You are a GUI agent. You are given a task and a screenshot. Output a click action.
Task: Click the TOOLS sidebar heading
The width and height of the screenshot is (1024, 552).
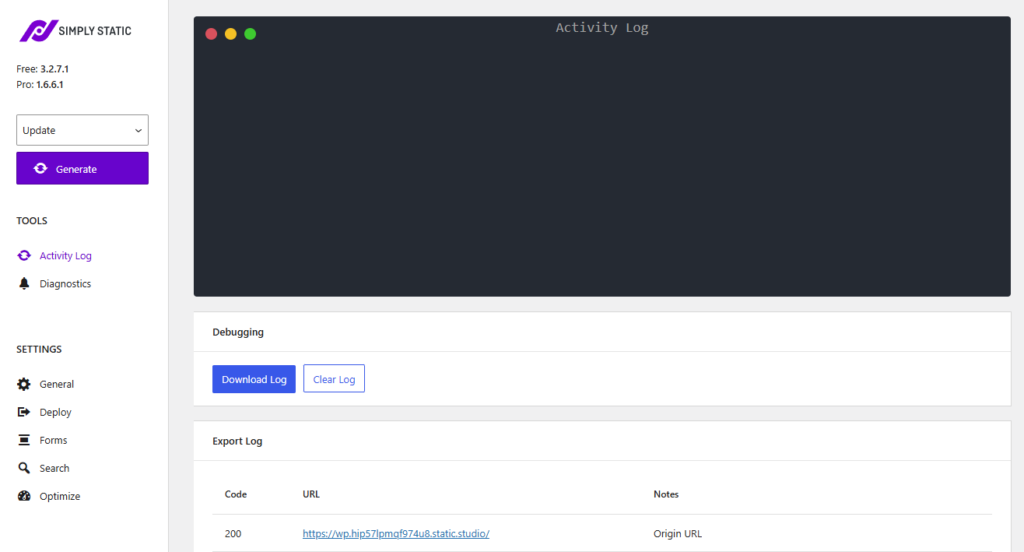pyautogui.click(x=32, y=221)
